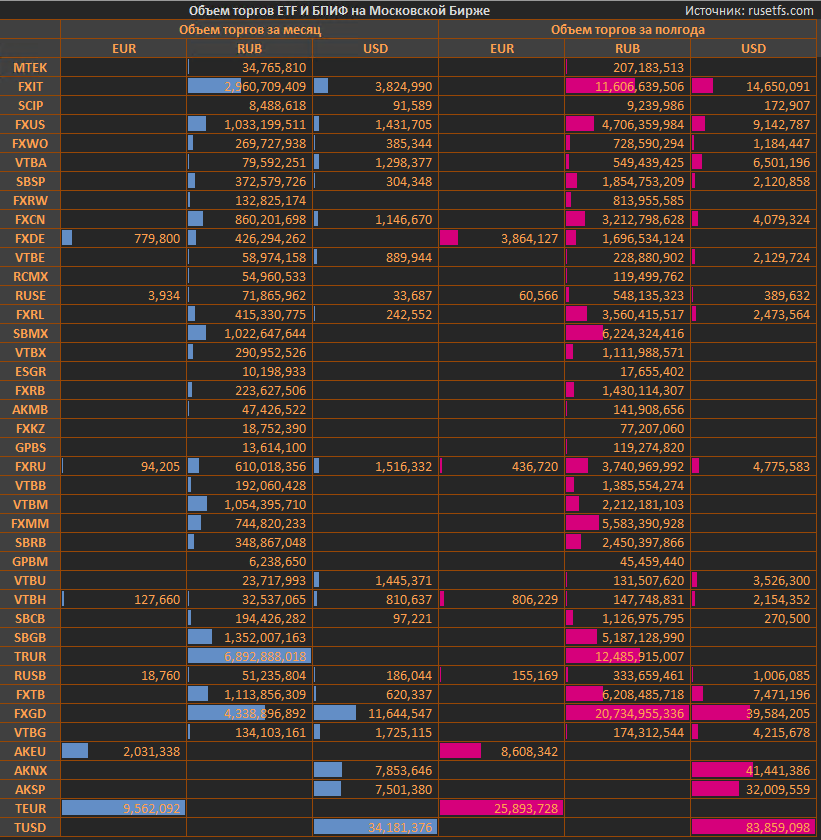Click the value 6,892,888,018 in TRUR row
The height and width of the screenshot is (840, 821).
tap(265, 657)
